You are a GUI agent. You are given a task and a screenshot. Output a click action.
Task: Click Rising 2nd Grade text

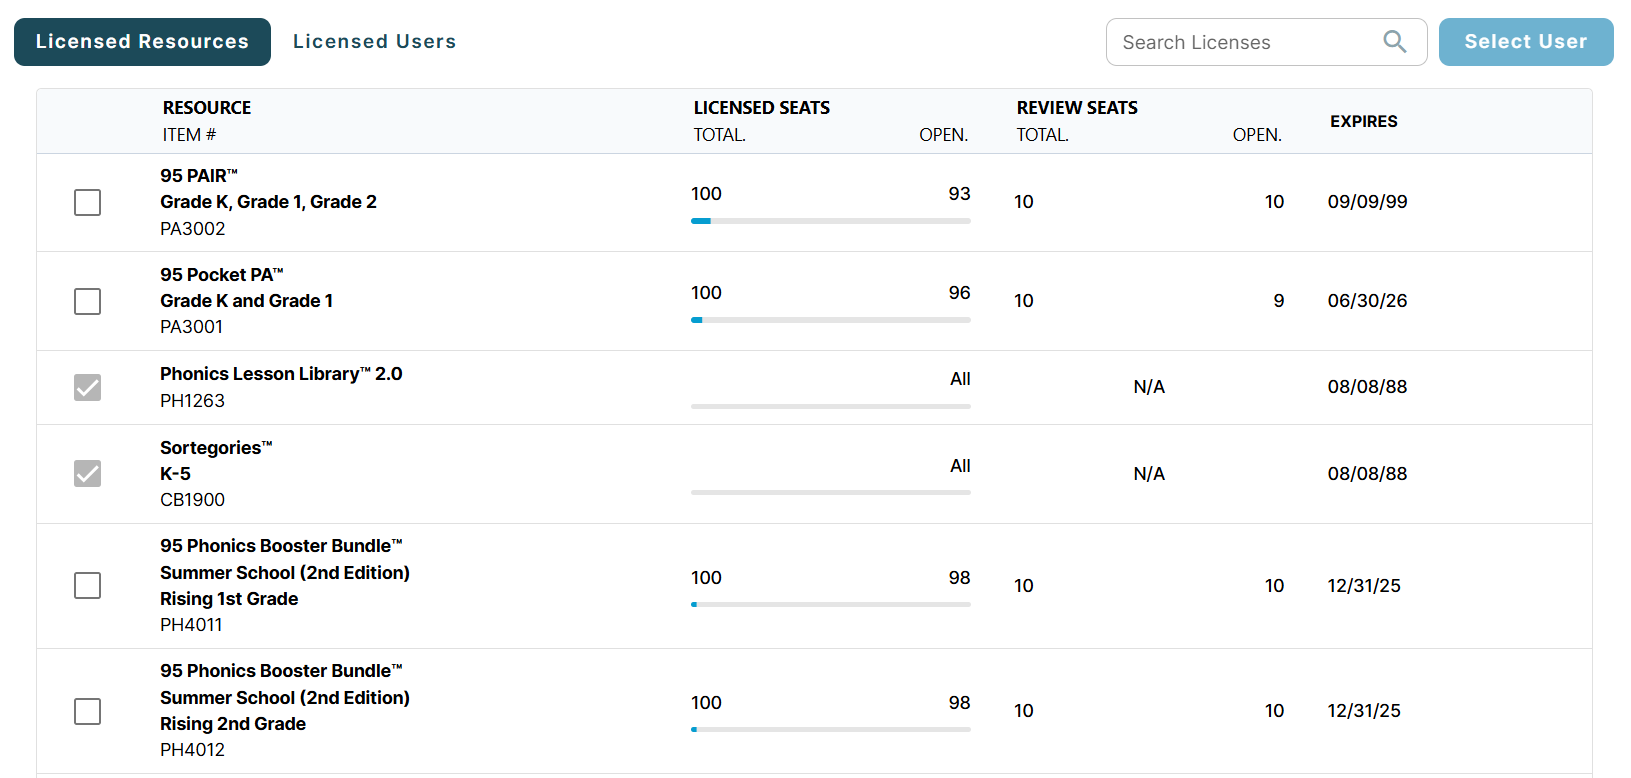[233, 724]
